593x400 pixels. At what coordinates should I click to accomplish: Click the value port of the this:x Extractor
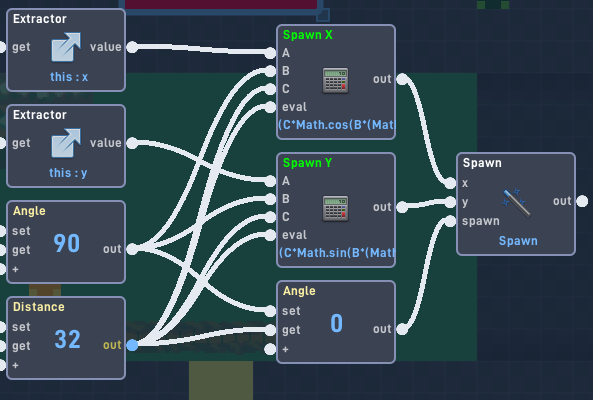coord(132,47)
